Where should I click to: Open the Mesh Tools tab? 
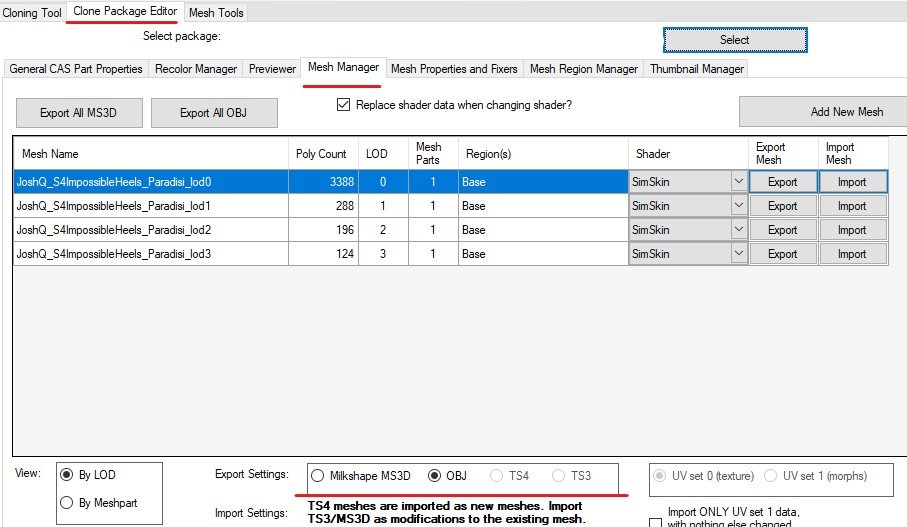pyautogui.click(x=216, y=12)
